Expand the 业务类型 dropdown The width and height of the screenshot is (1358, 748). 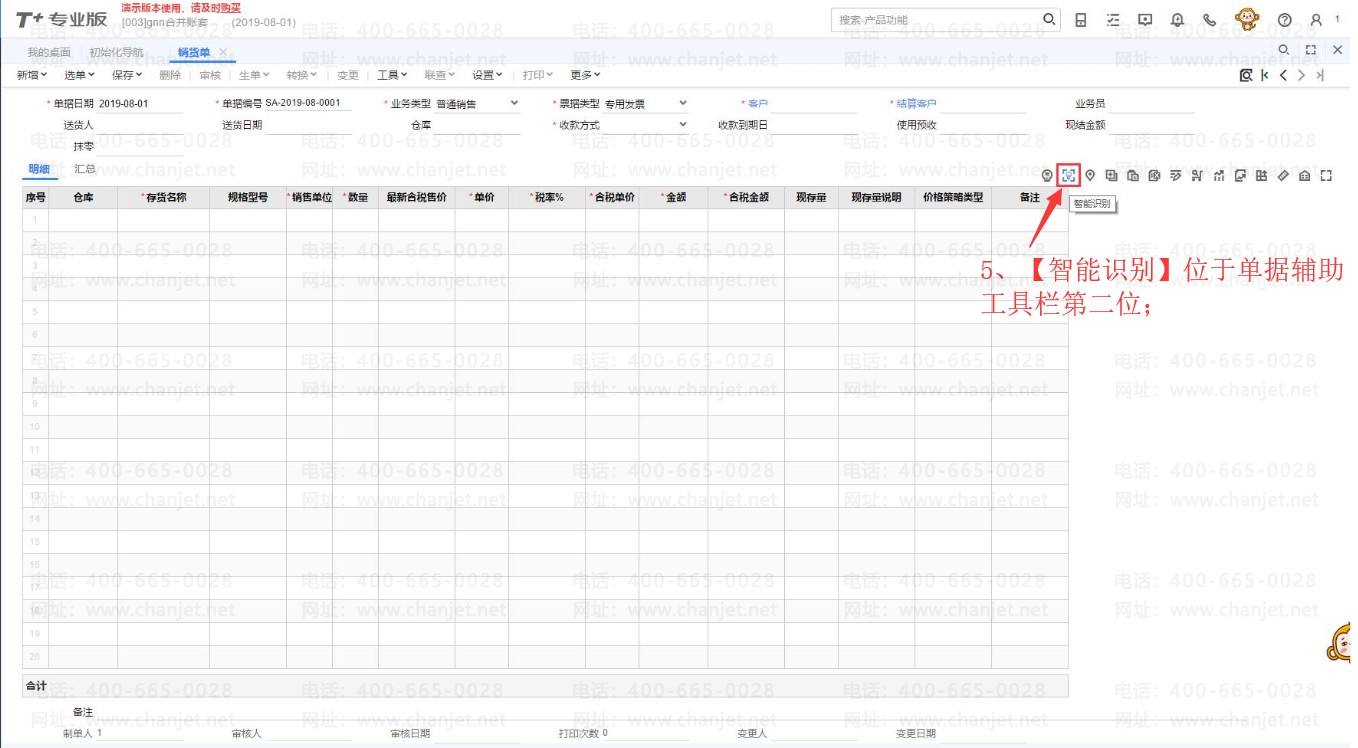[514, 103]
